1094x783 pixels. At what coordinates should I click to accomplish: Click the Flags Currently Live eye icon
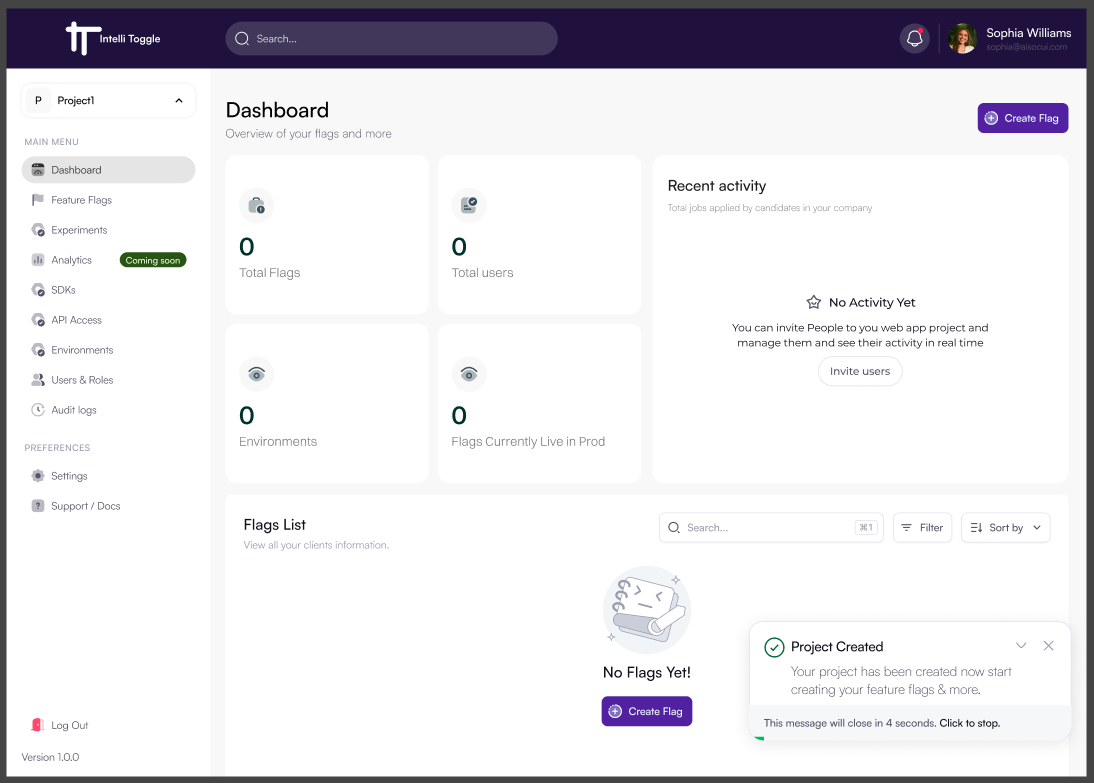(x=469, y=374)
